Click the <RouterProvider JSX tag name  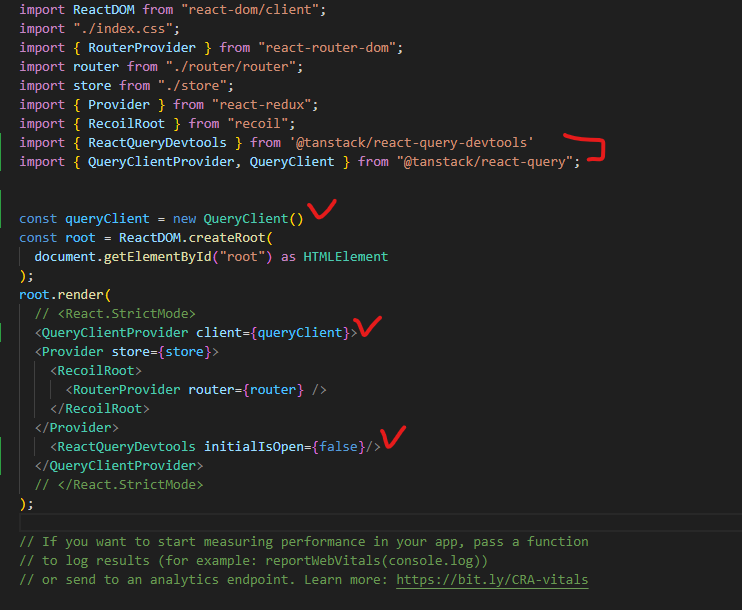click(126, 389)
